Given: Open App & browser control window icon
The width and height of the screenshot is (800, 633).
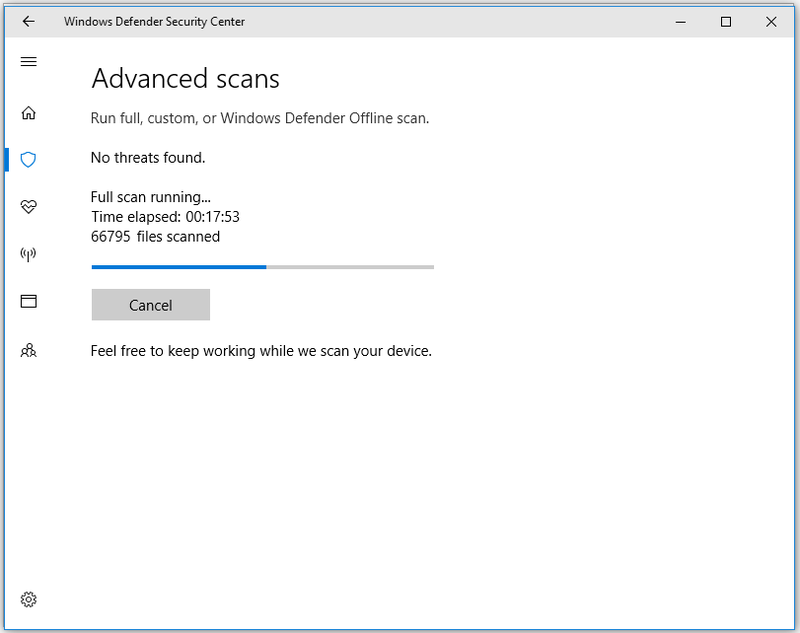Looking at the screenshot, I should (x=29, y=301).
